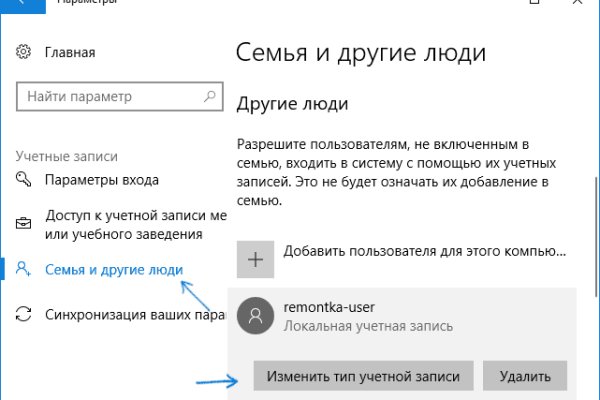This screenshot has width=600, height=400.
Task: Click the key icon for Параметры входа
Action: [x=25, y=180]
